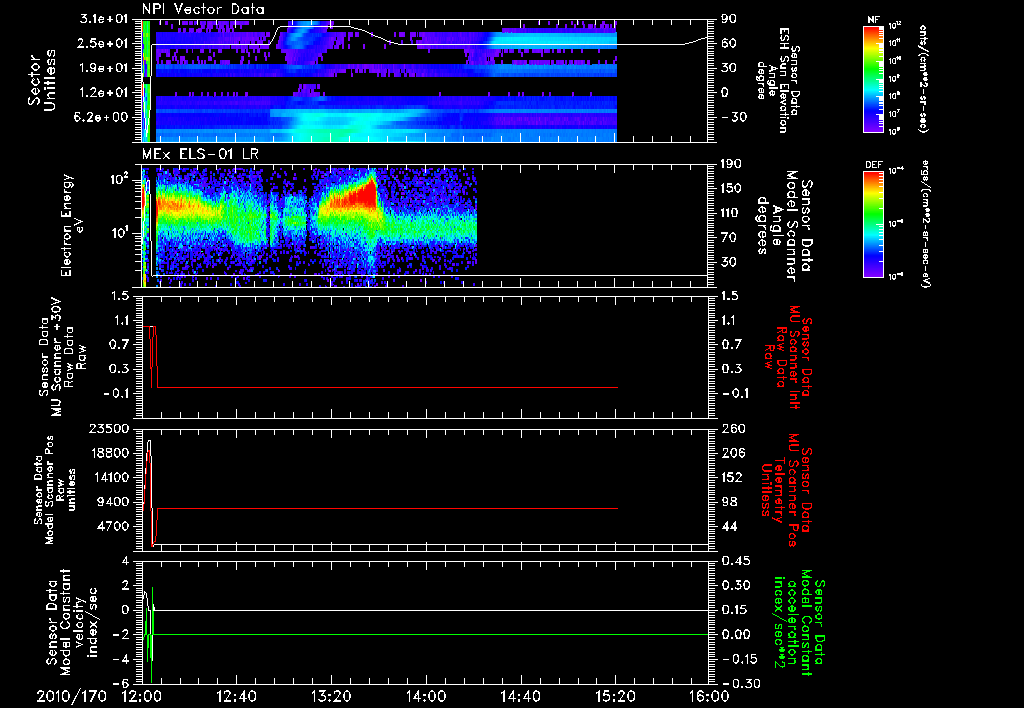Click the 12:40 time axis label

point(236,696)
